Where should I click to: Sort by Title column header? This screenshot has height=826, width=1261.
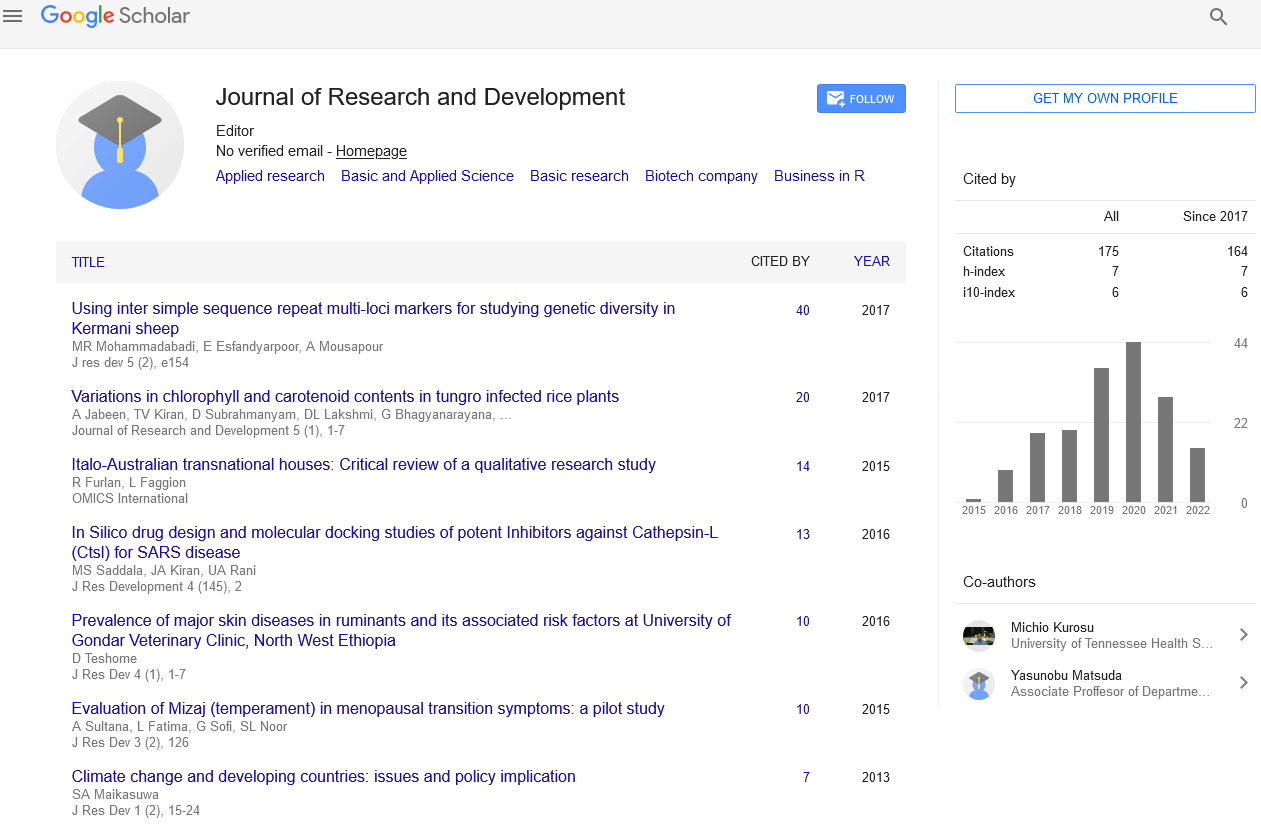coord(88,262)
